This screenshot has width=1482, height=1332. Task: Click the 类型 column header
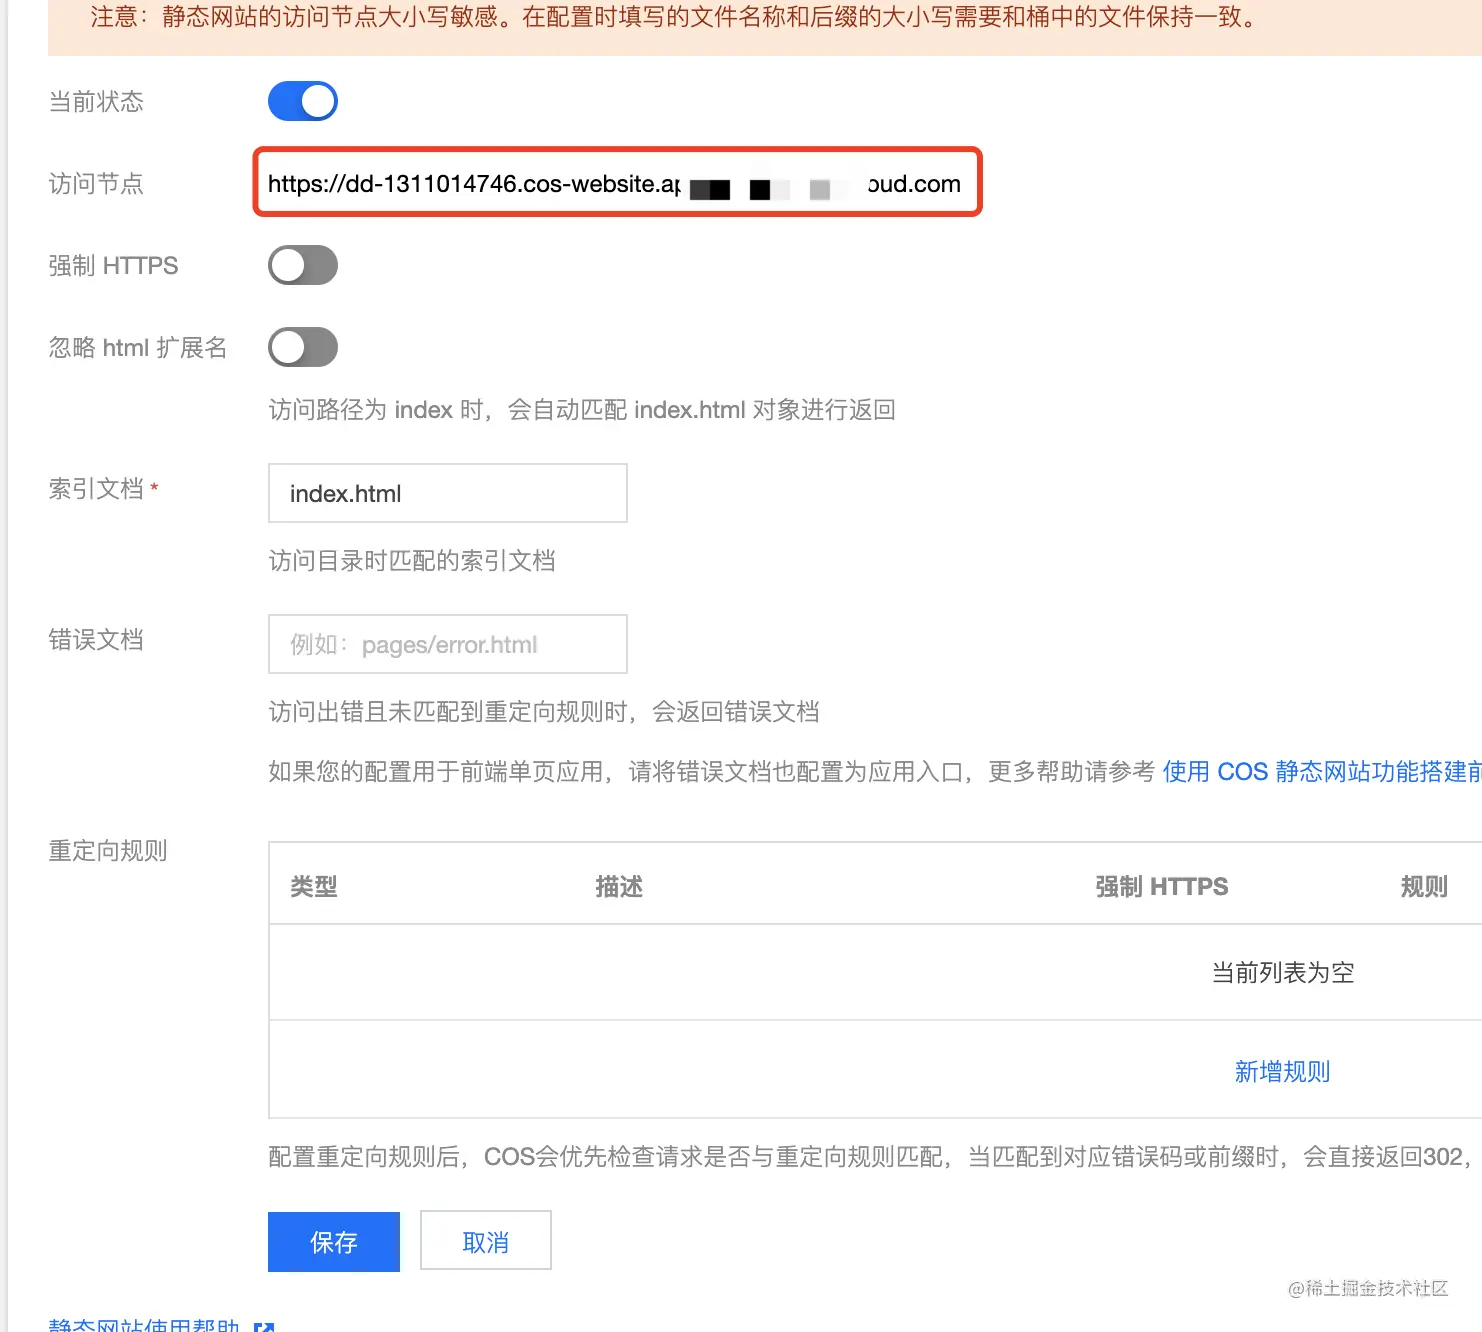pos(314,886)
